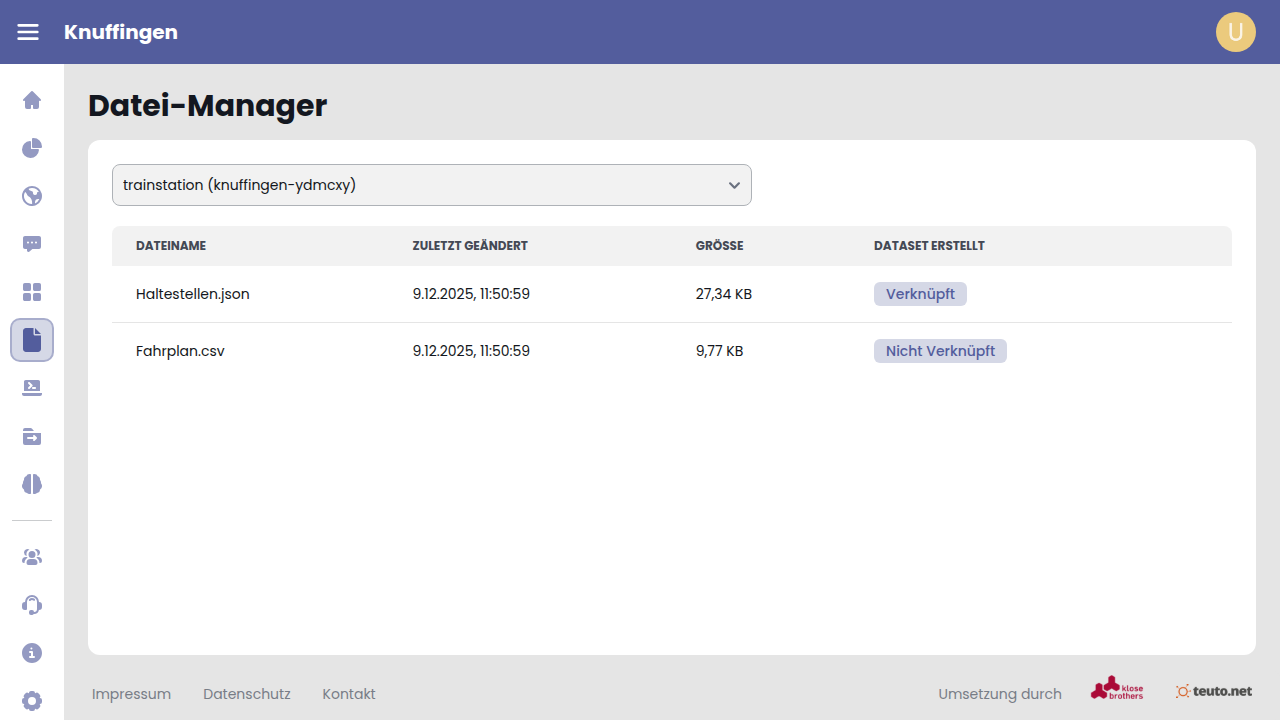The height and width of the screenshot is (720, 1280).
Task: Select the file manager document icon
Action: (x=32, y=340)
